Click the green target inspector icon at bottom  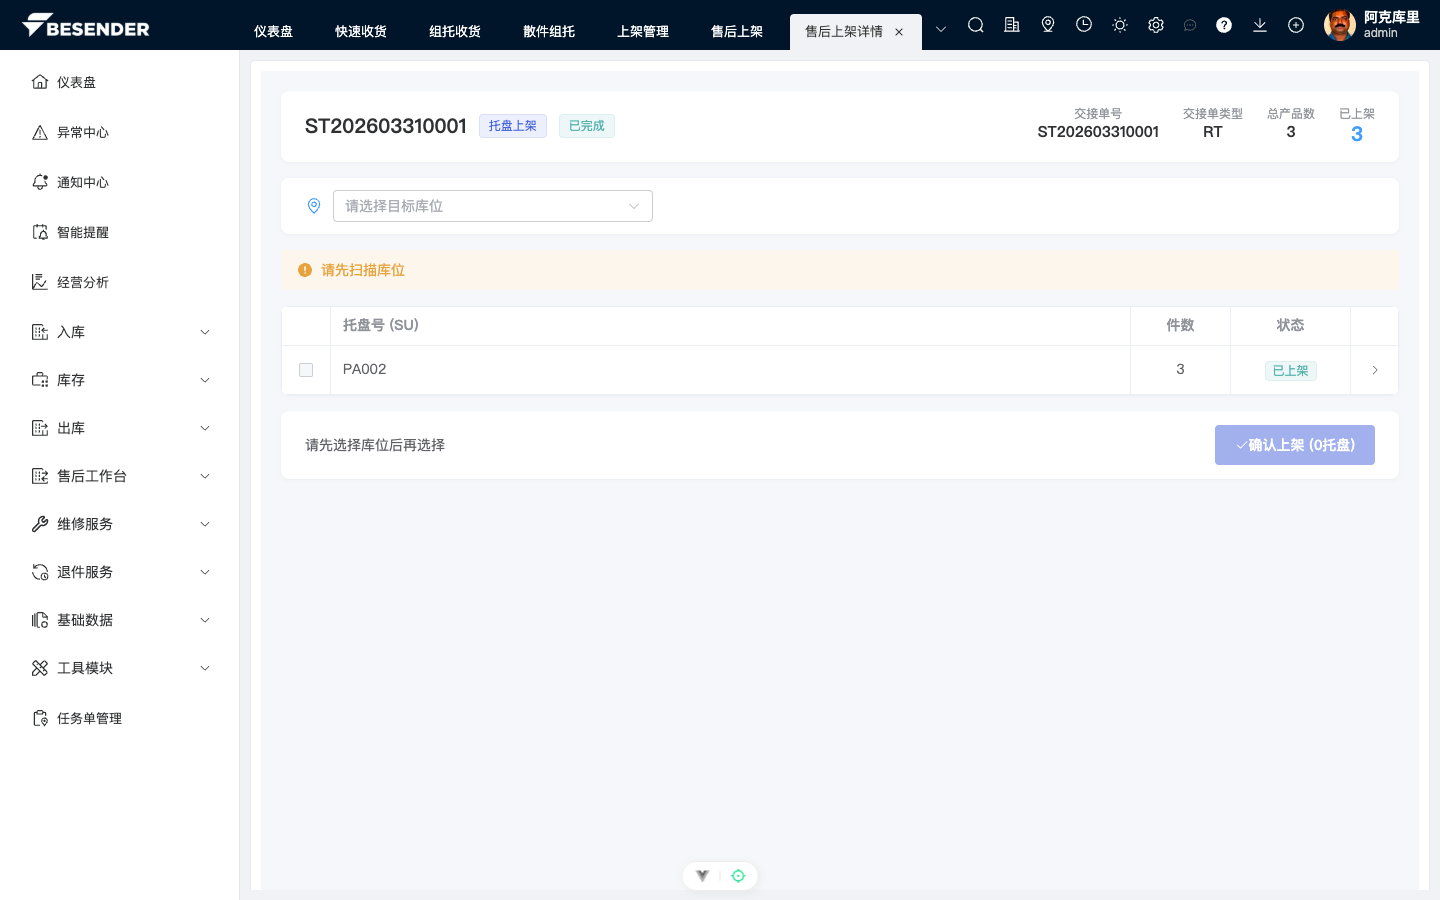coord(738,876)
